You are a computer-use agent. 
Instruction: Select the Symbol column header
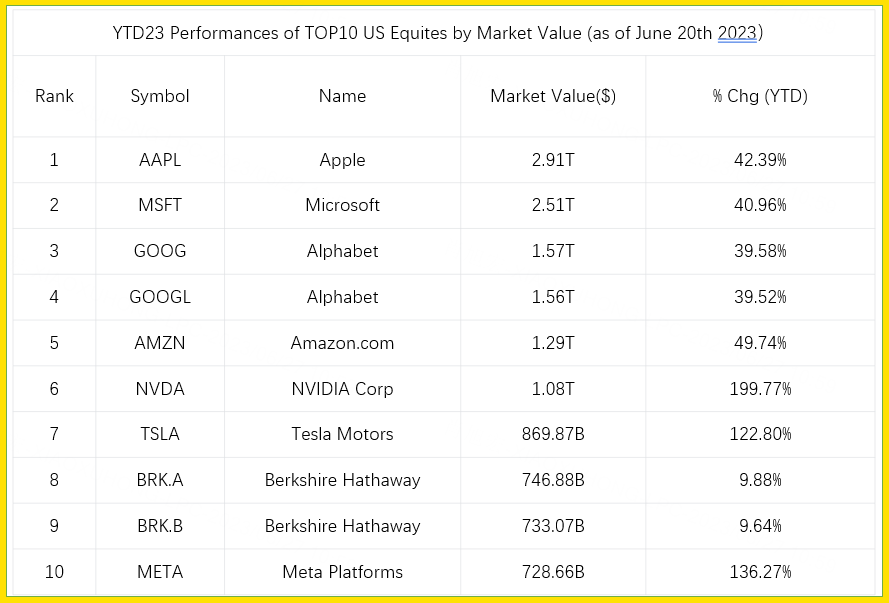pyautogui.click(x=160, y=96)
